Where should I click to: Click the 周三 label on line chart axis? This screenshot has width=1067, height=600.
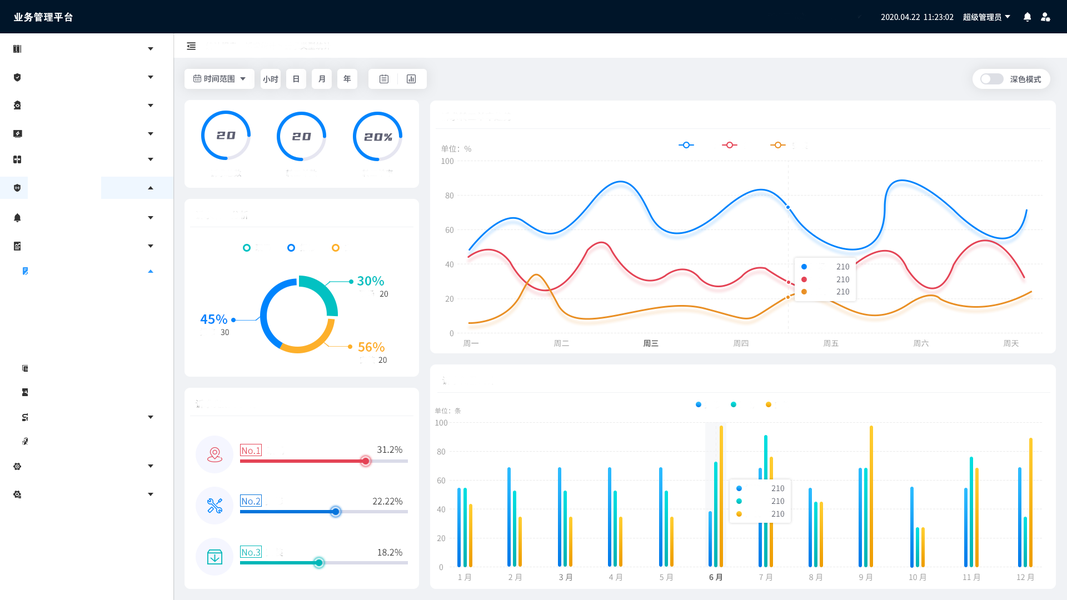click(651, 344)
